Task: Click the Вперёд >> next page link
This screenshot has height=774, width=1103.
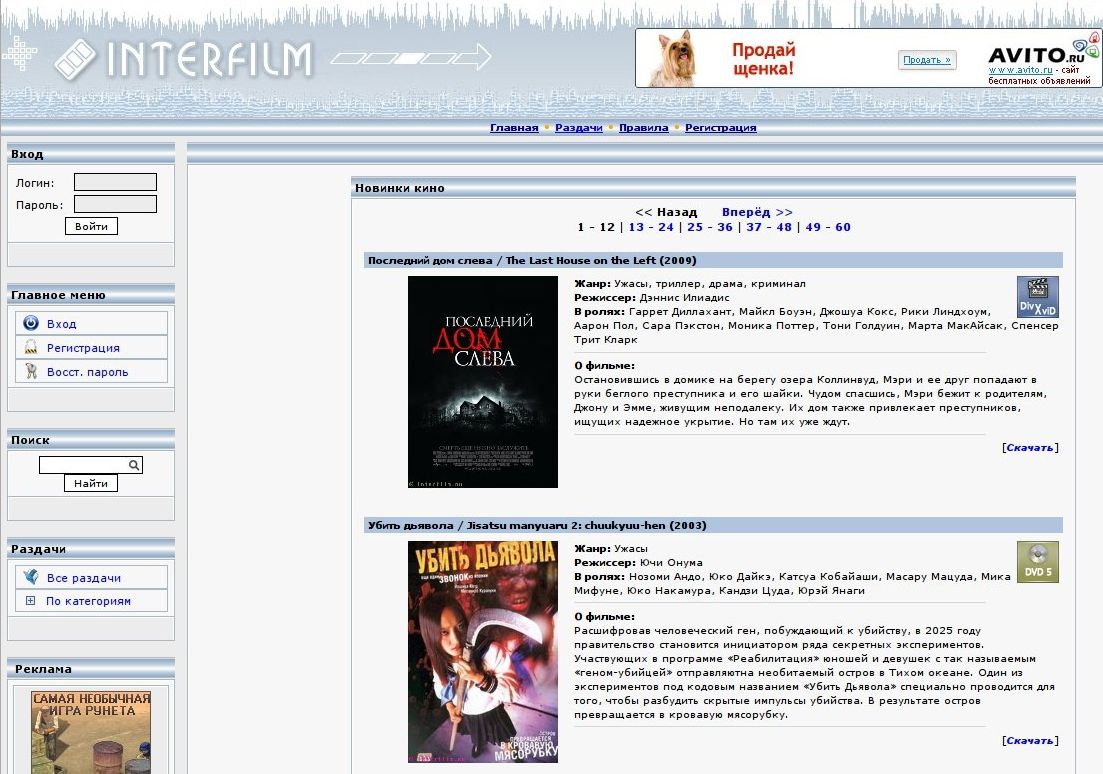Action: (757, 212)
